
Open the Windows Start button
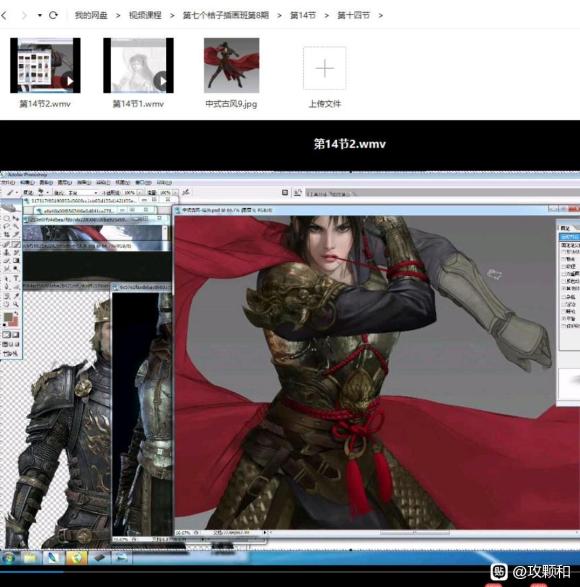coord(9,558)
